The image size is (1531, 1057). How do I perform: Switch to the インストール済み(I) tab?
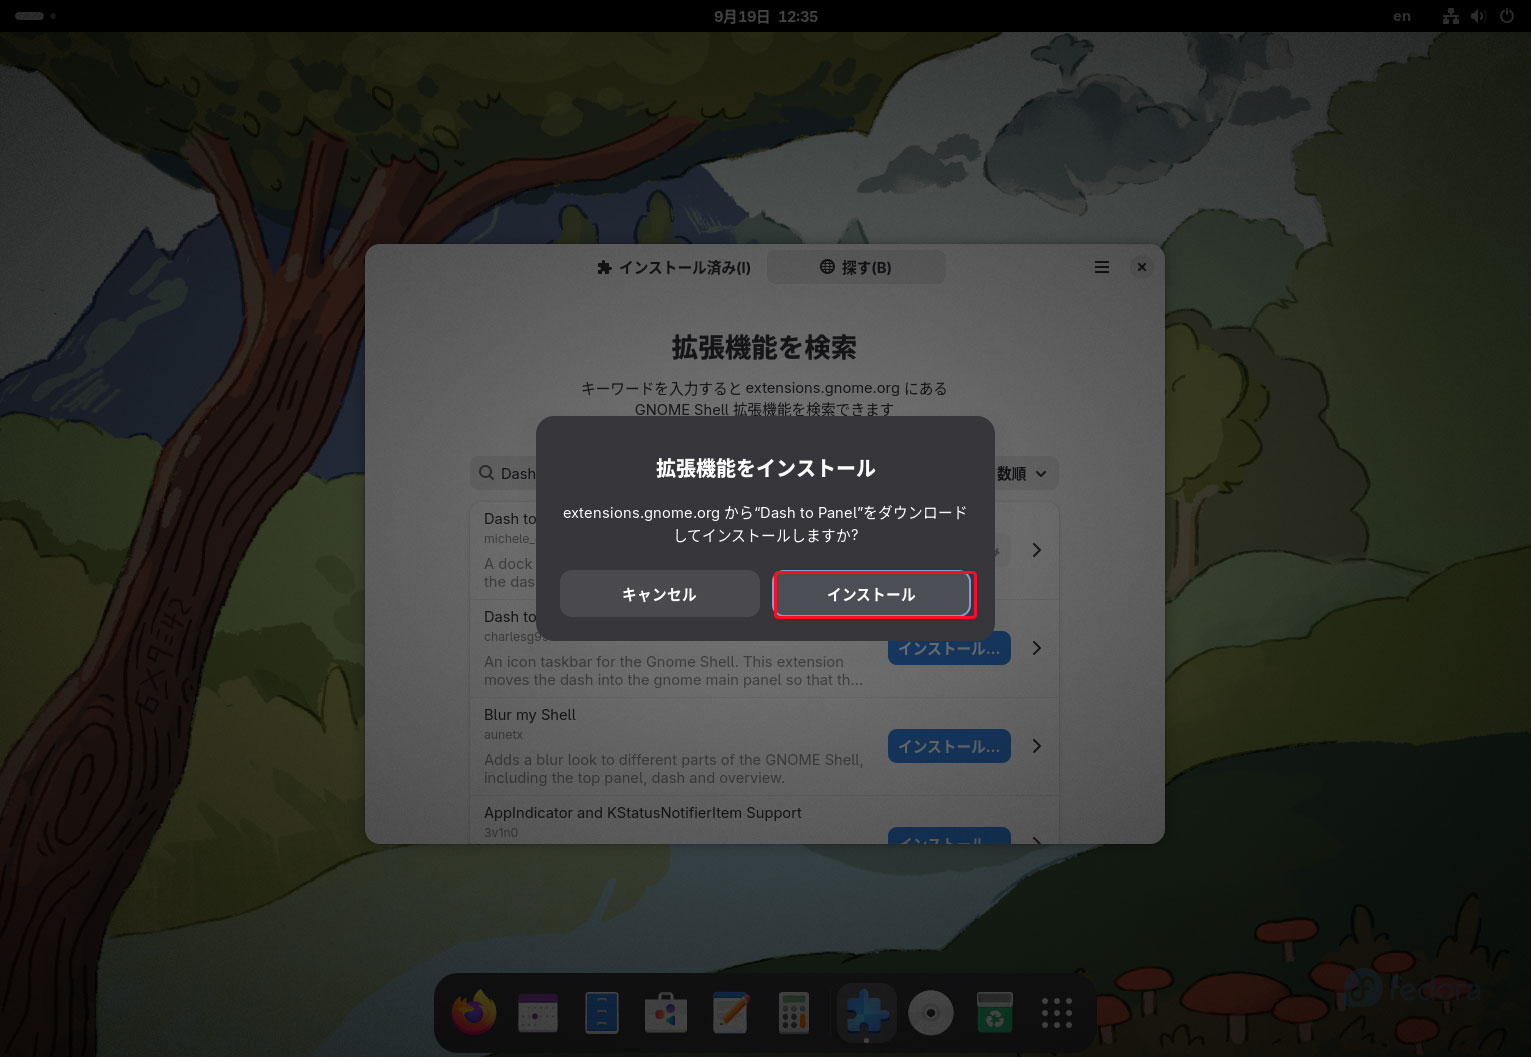coord(673,267)
